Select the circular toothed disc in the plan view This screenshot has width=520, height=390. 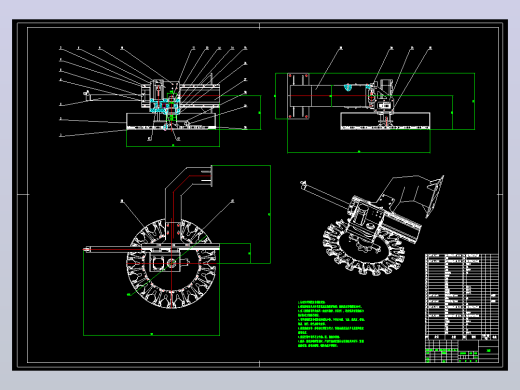pos(171,263)
